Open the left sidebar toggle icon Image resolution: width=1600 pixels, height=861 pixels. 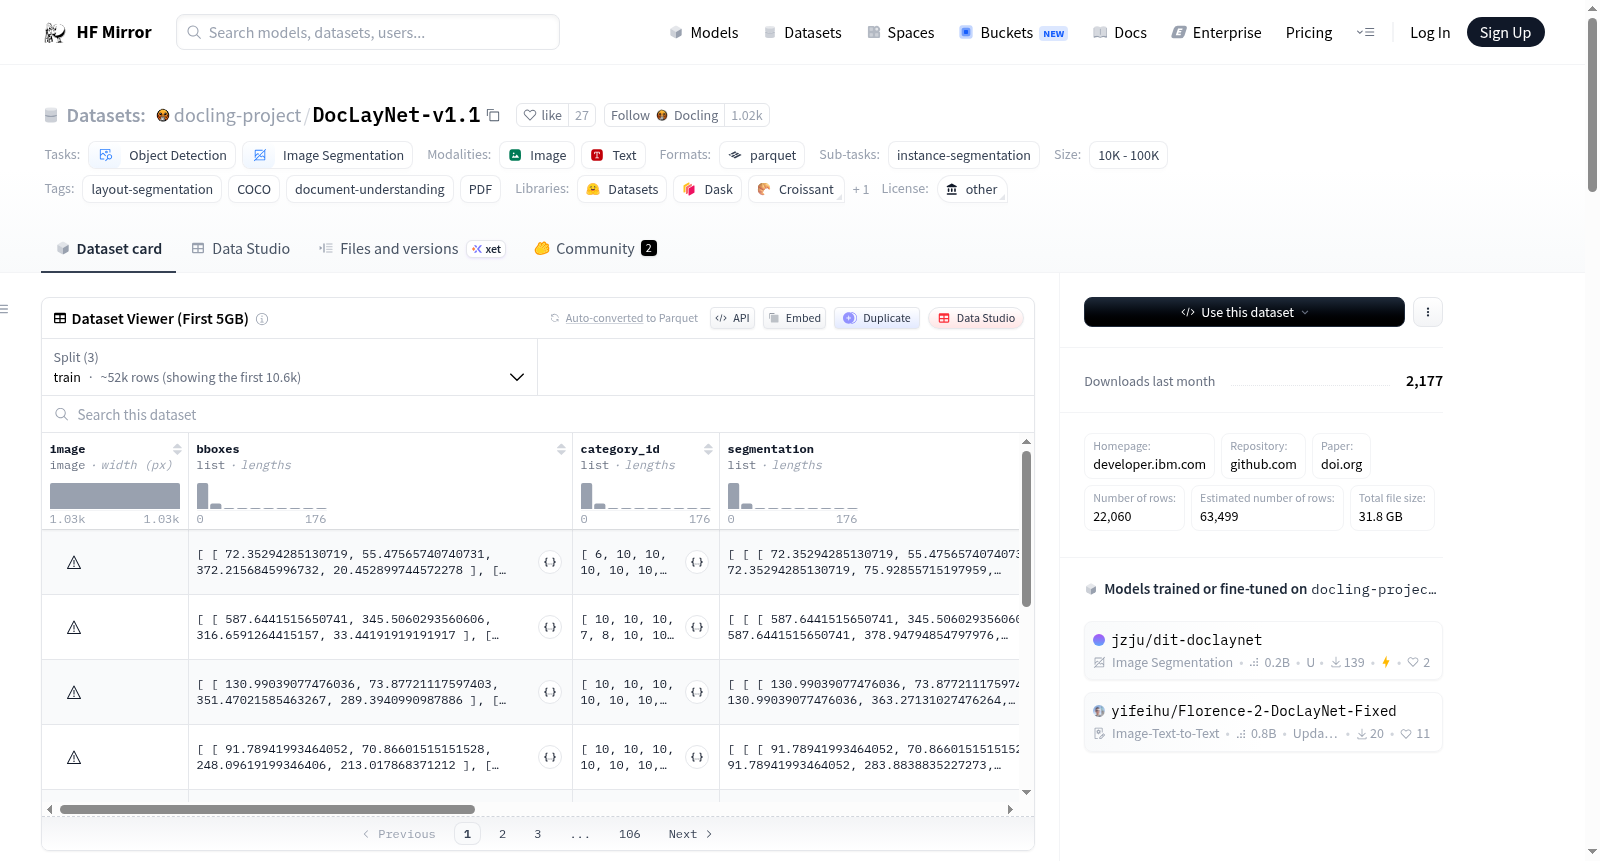tap(4, 309)
